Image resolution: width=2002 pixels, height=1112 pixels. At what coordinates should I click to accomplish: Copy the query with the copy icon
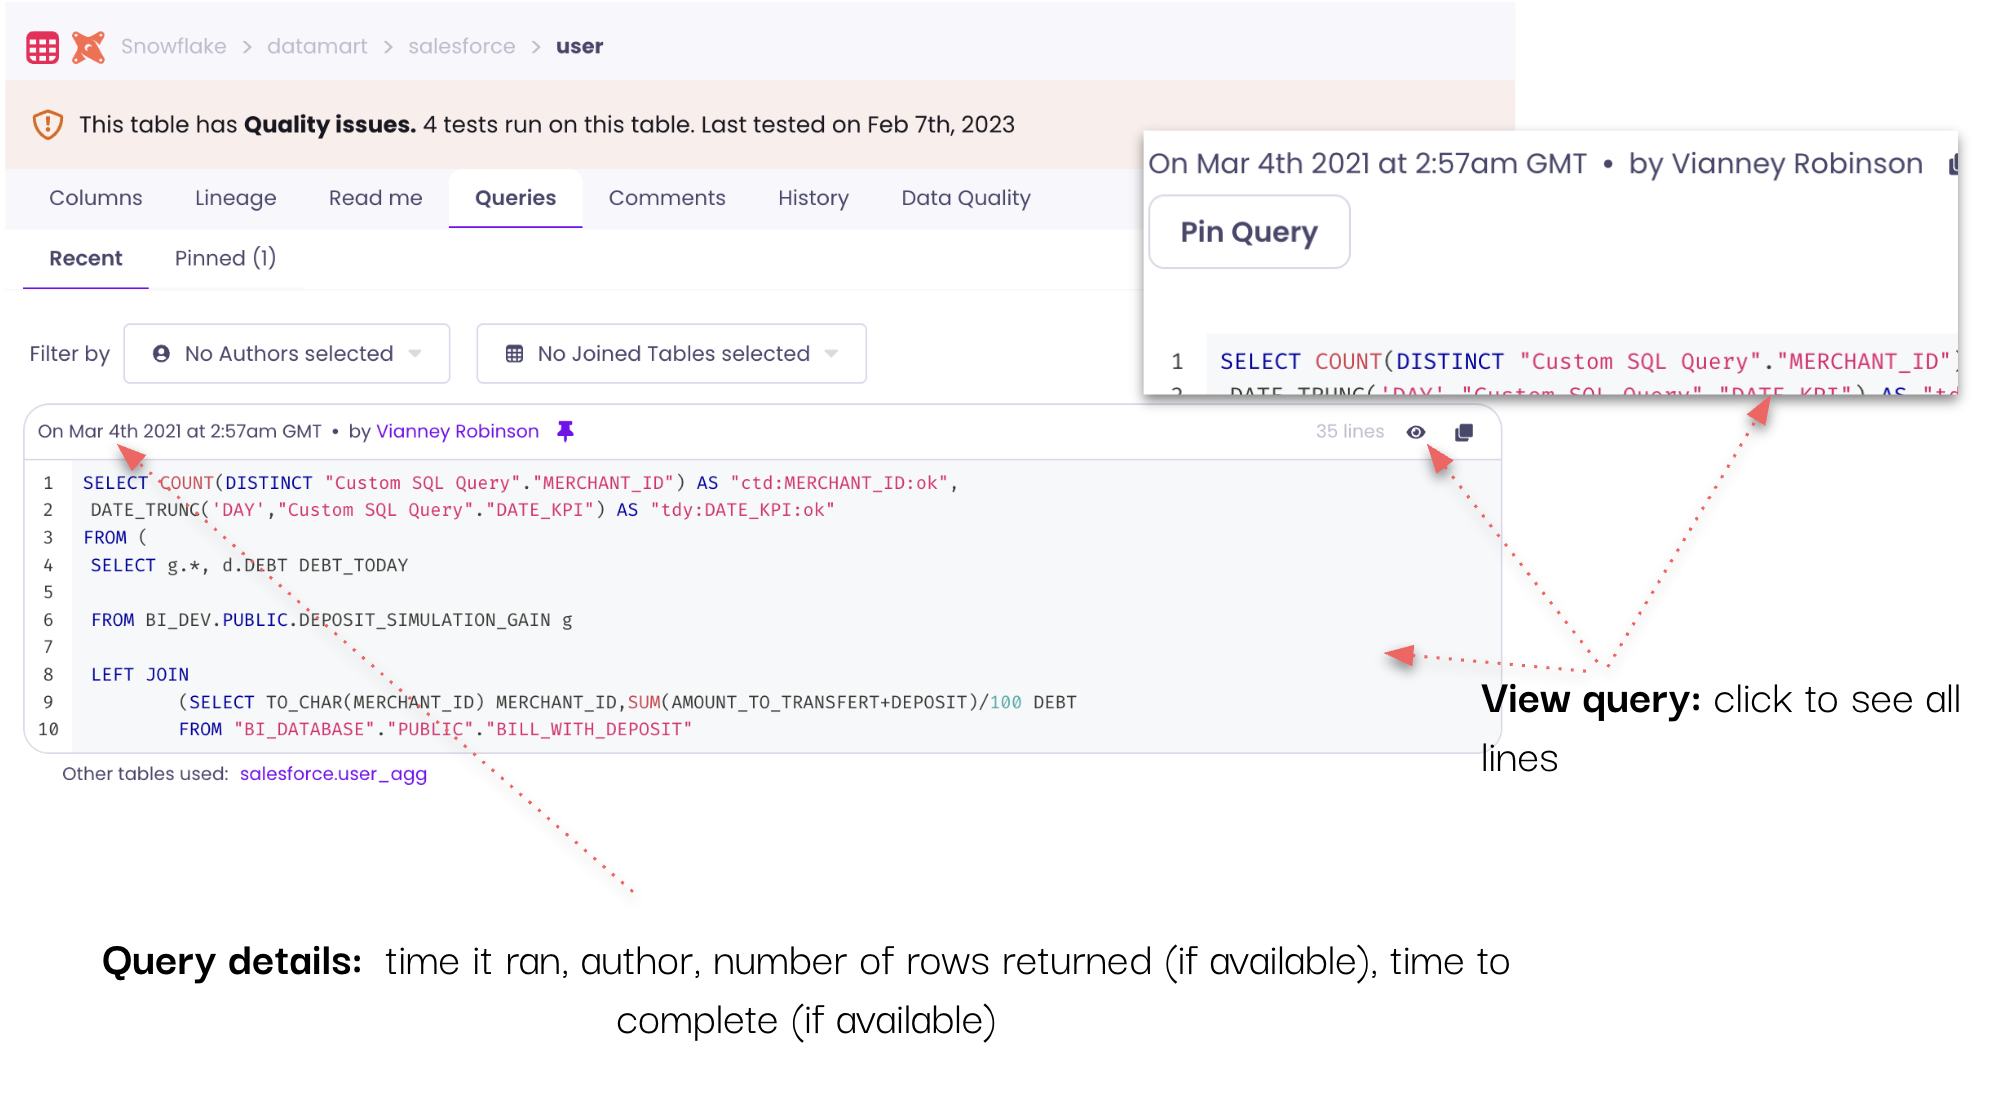click(1464, 432)
